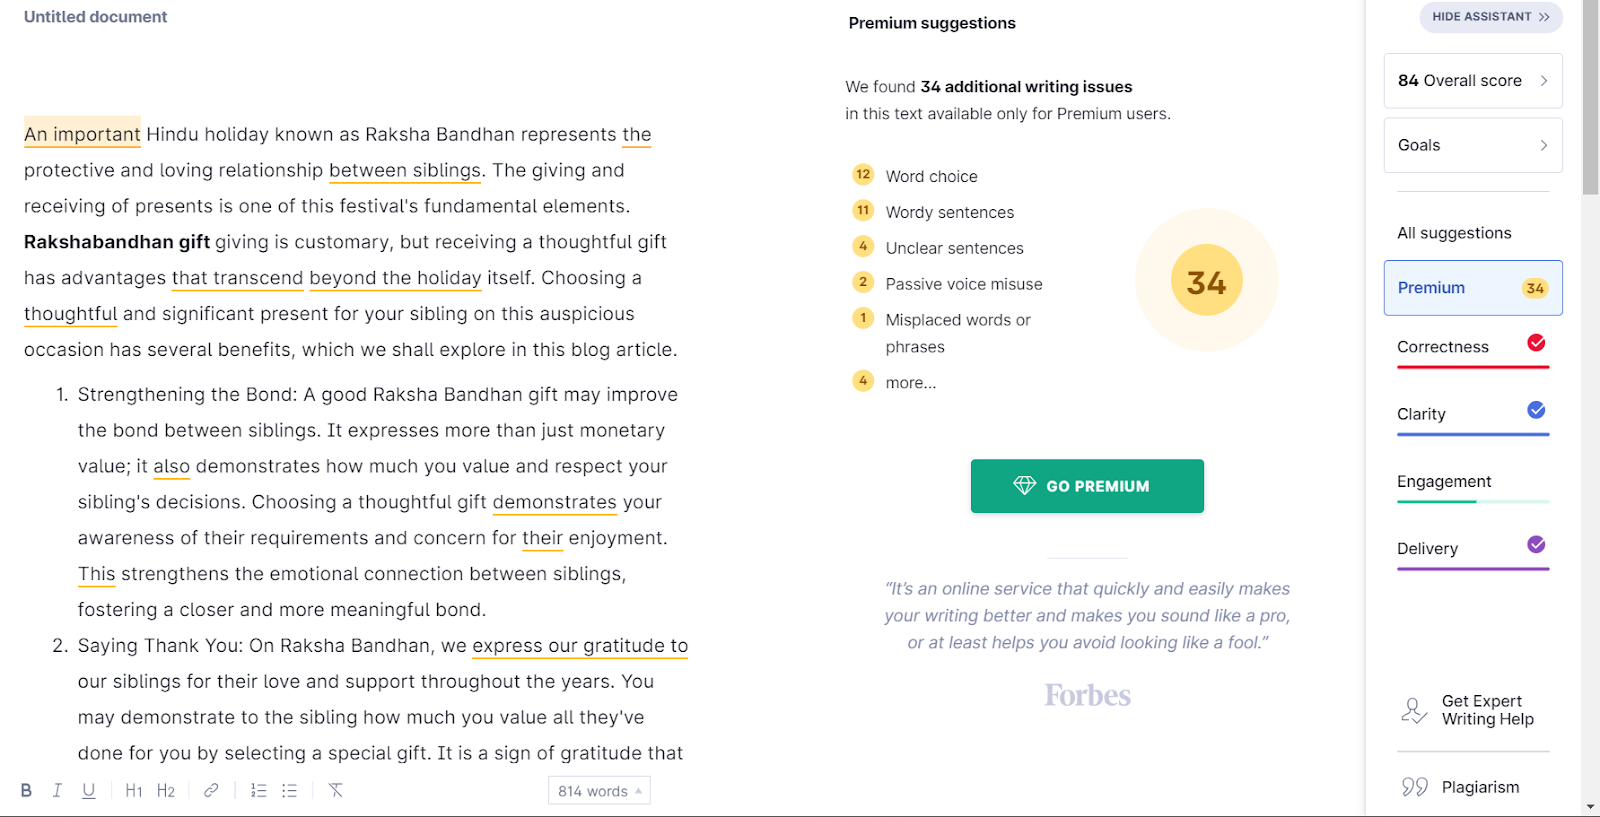Click the GO PREMIUM button
The image size is (1600, 817).
coord(1087,486)
